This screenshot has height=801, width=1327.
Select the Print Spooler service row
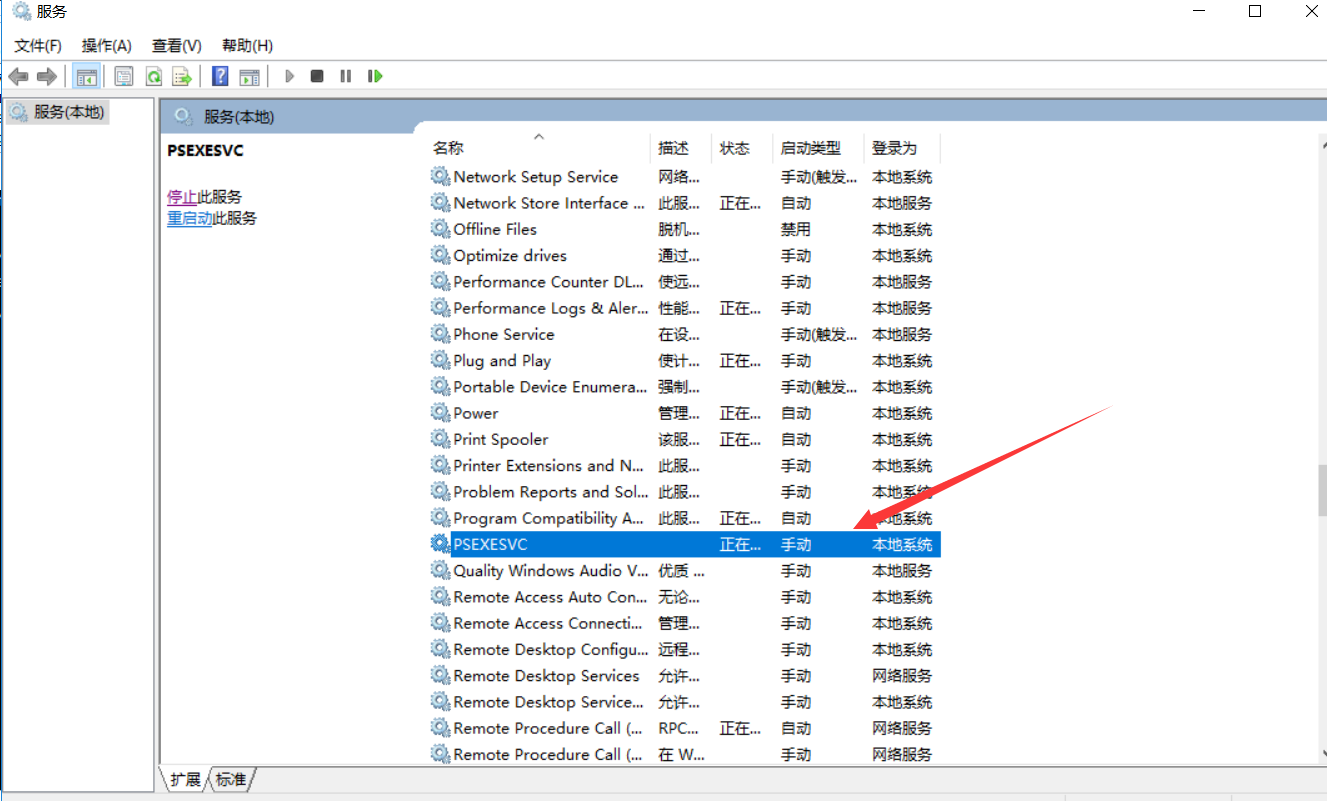tap(684, 439)
